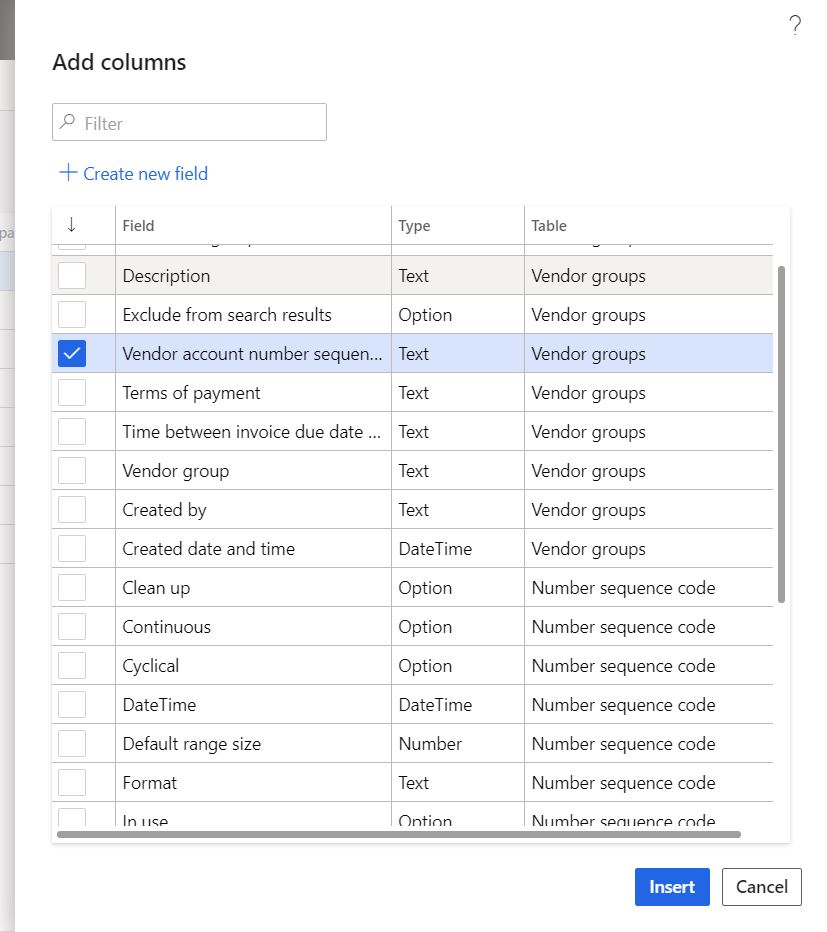Screen dimensions: 827x932
Task: Select the Continuous checkbox
Action: coord(70,626)
